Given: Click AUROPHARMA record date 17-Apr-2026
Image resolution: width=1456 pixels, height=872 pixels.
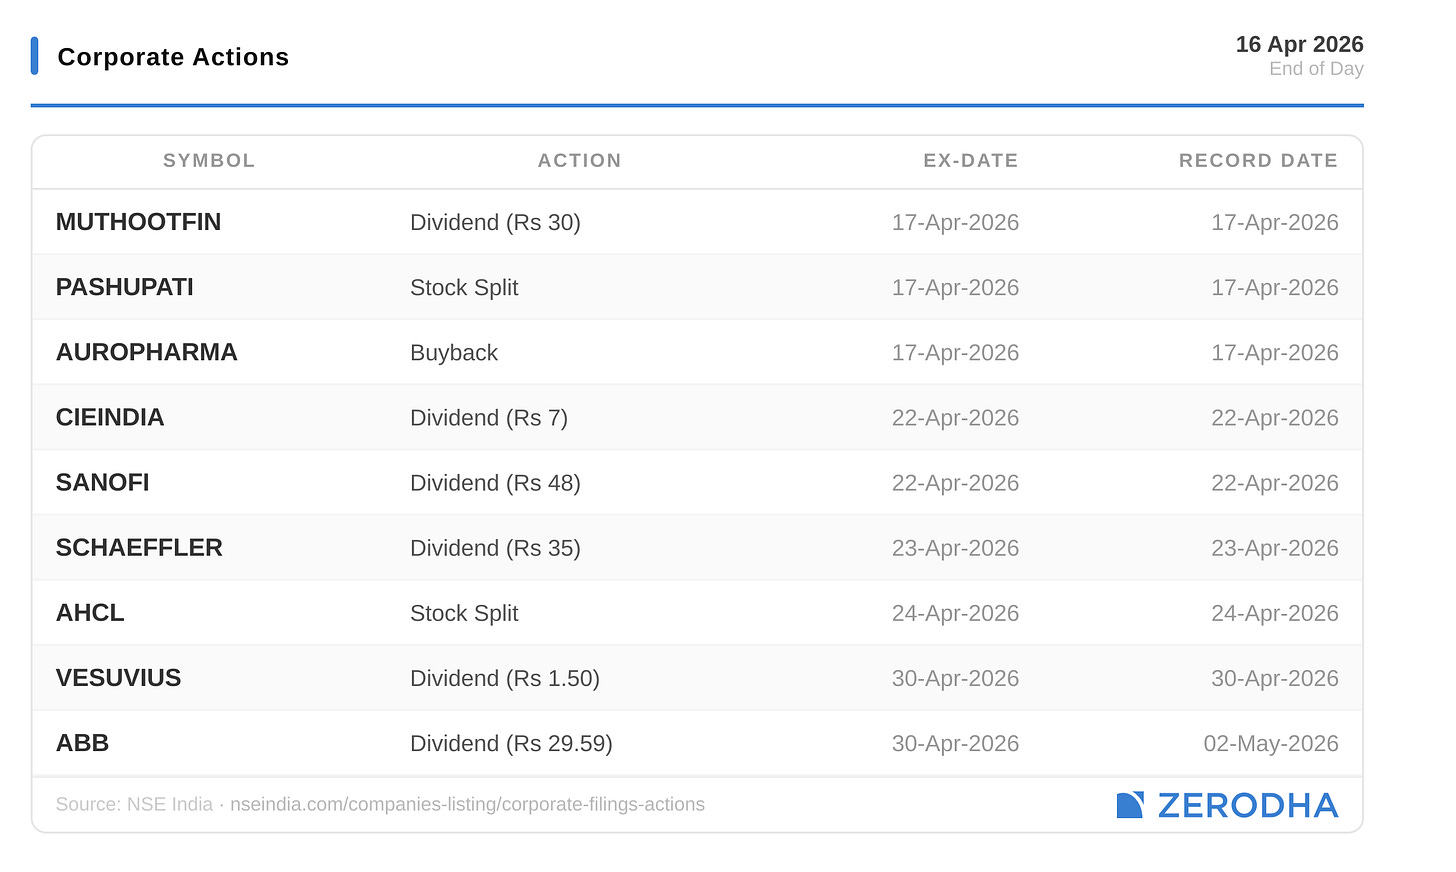Looking at the screenshot, I should 1275,353.
